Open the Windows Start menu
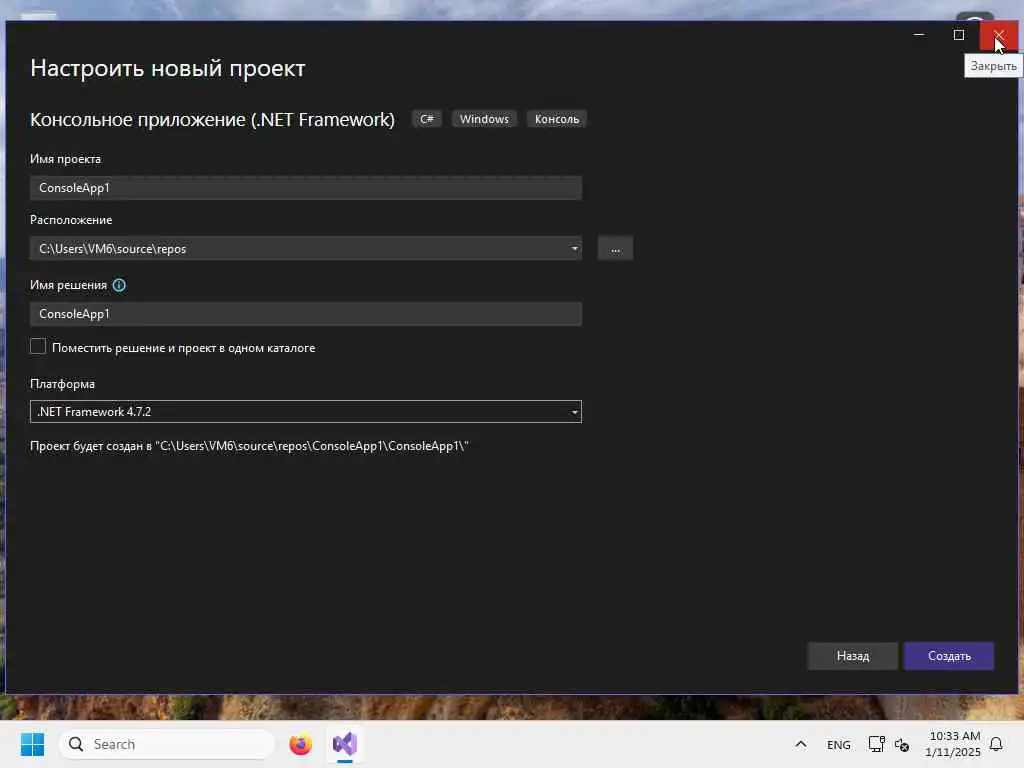1024x768 pixels. point(33,744)
